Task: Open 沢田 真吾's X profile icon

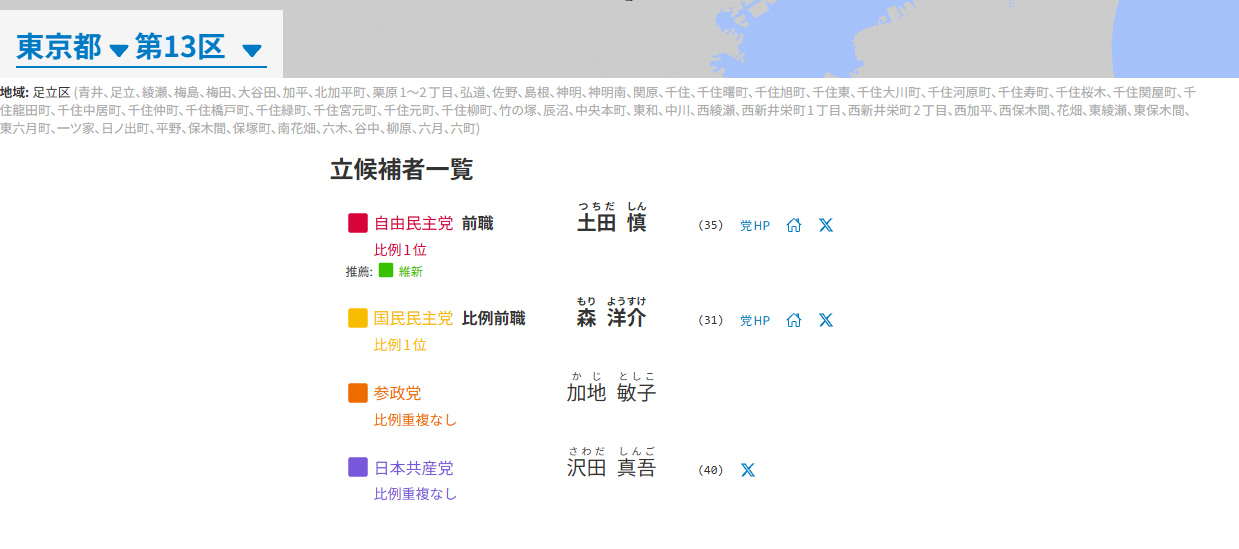Action: 748,470
